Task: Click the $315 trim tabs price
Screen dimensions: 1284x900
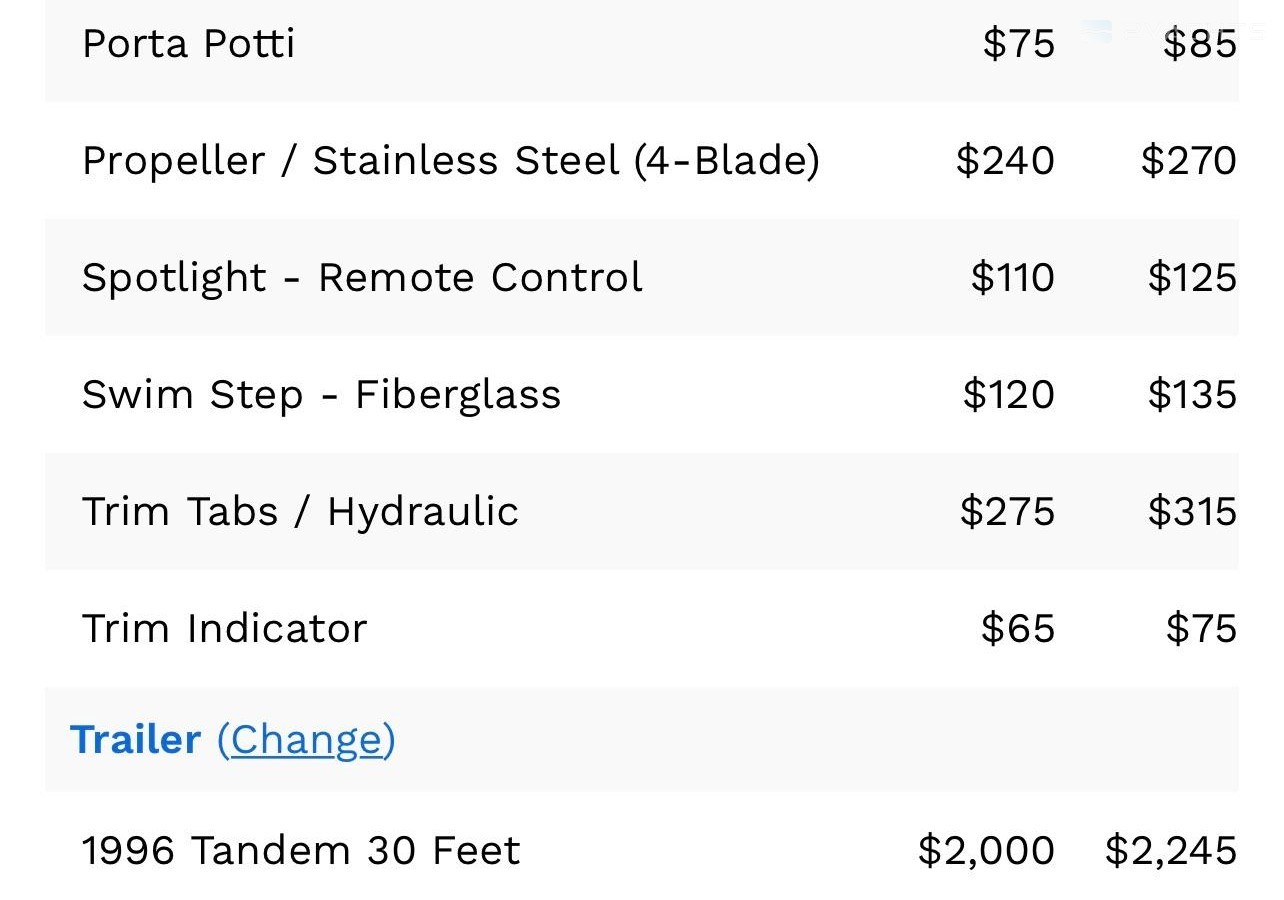Action: click(x=1192, y=511)
